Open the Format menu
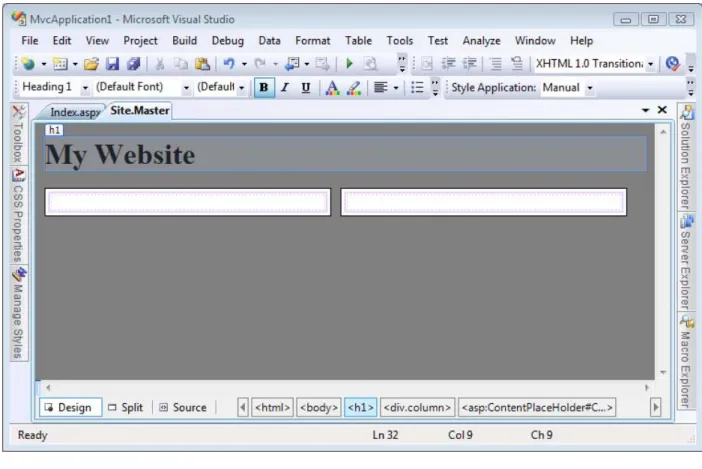The width and height of the screenshot is (702, 469). pos(312,41)
